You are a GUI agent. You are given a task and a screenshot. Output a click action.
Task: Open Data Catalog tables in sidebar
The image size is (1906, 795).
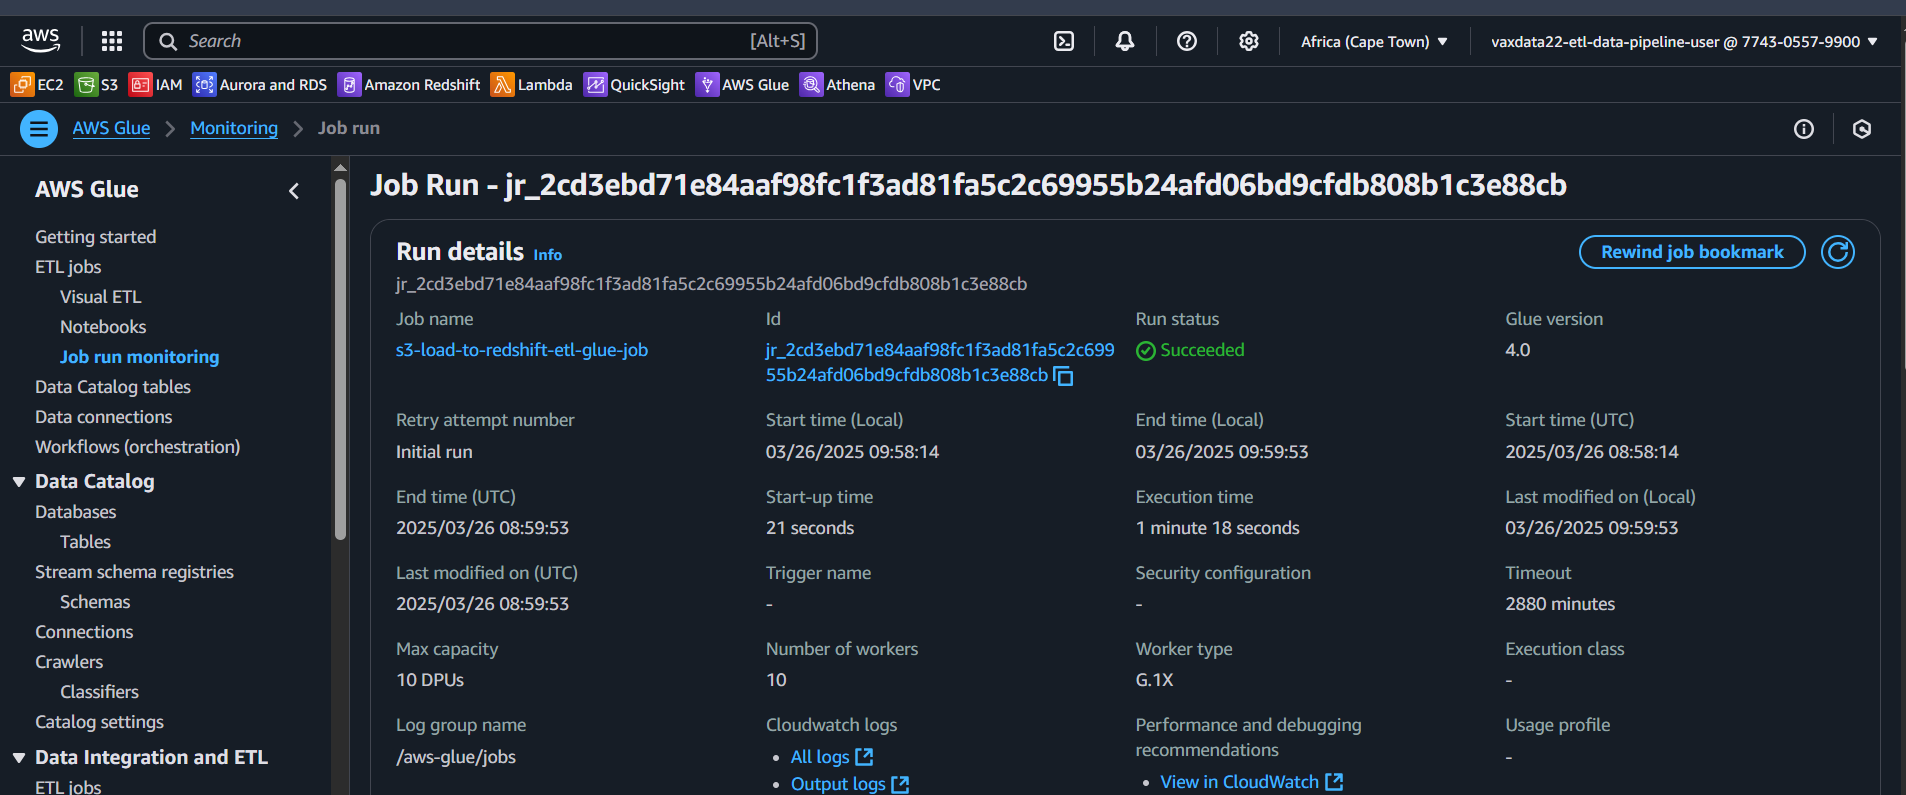(x=113, y=387)
